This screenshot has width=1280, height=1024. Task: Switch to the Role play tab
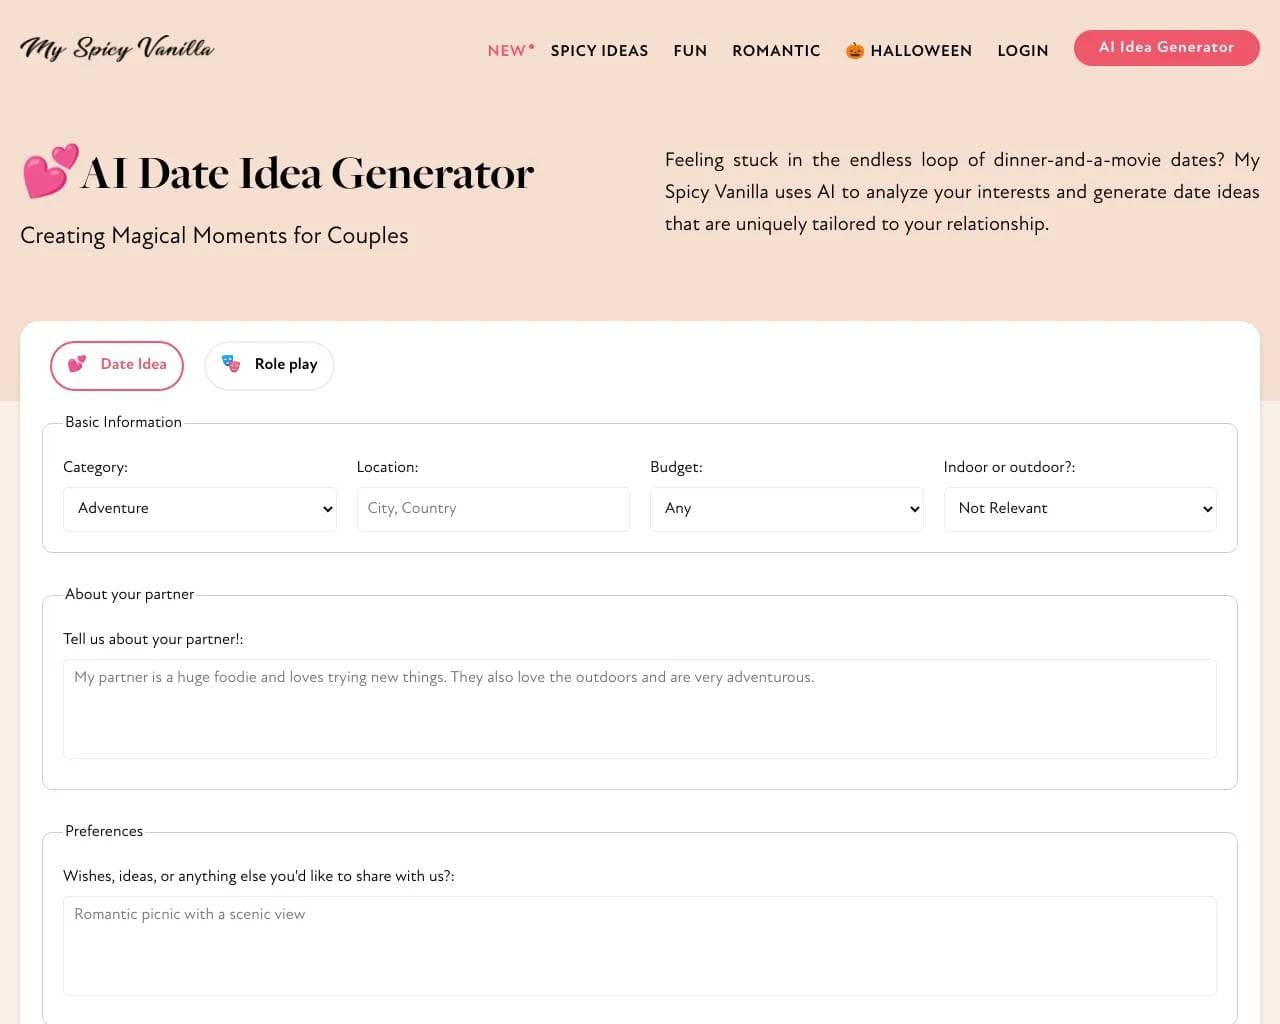coord(269,365)
